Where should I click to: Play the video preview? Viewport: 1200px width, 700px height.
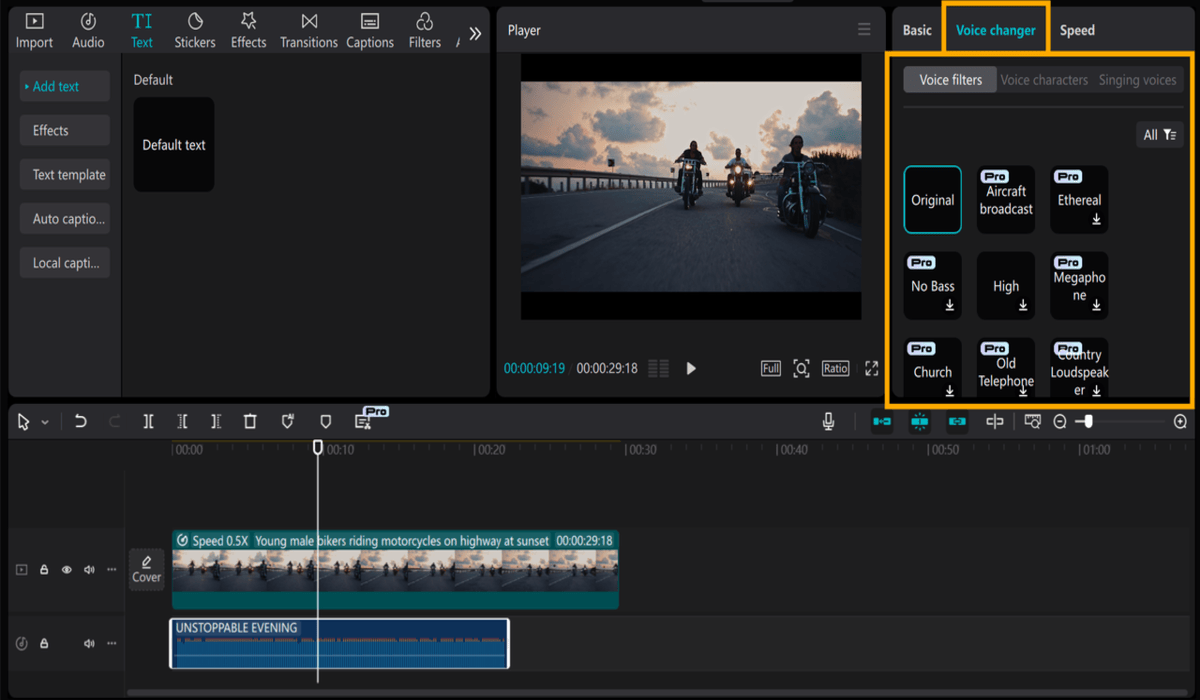(x=691, y=368)
